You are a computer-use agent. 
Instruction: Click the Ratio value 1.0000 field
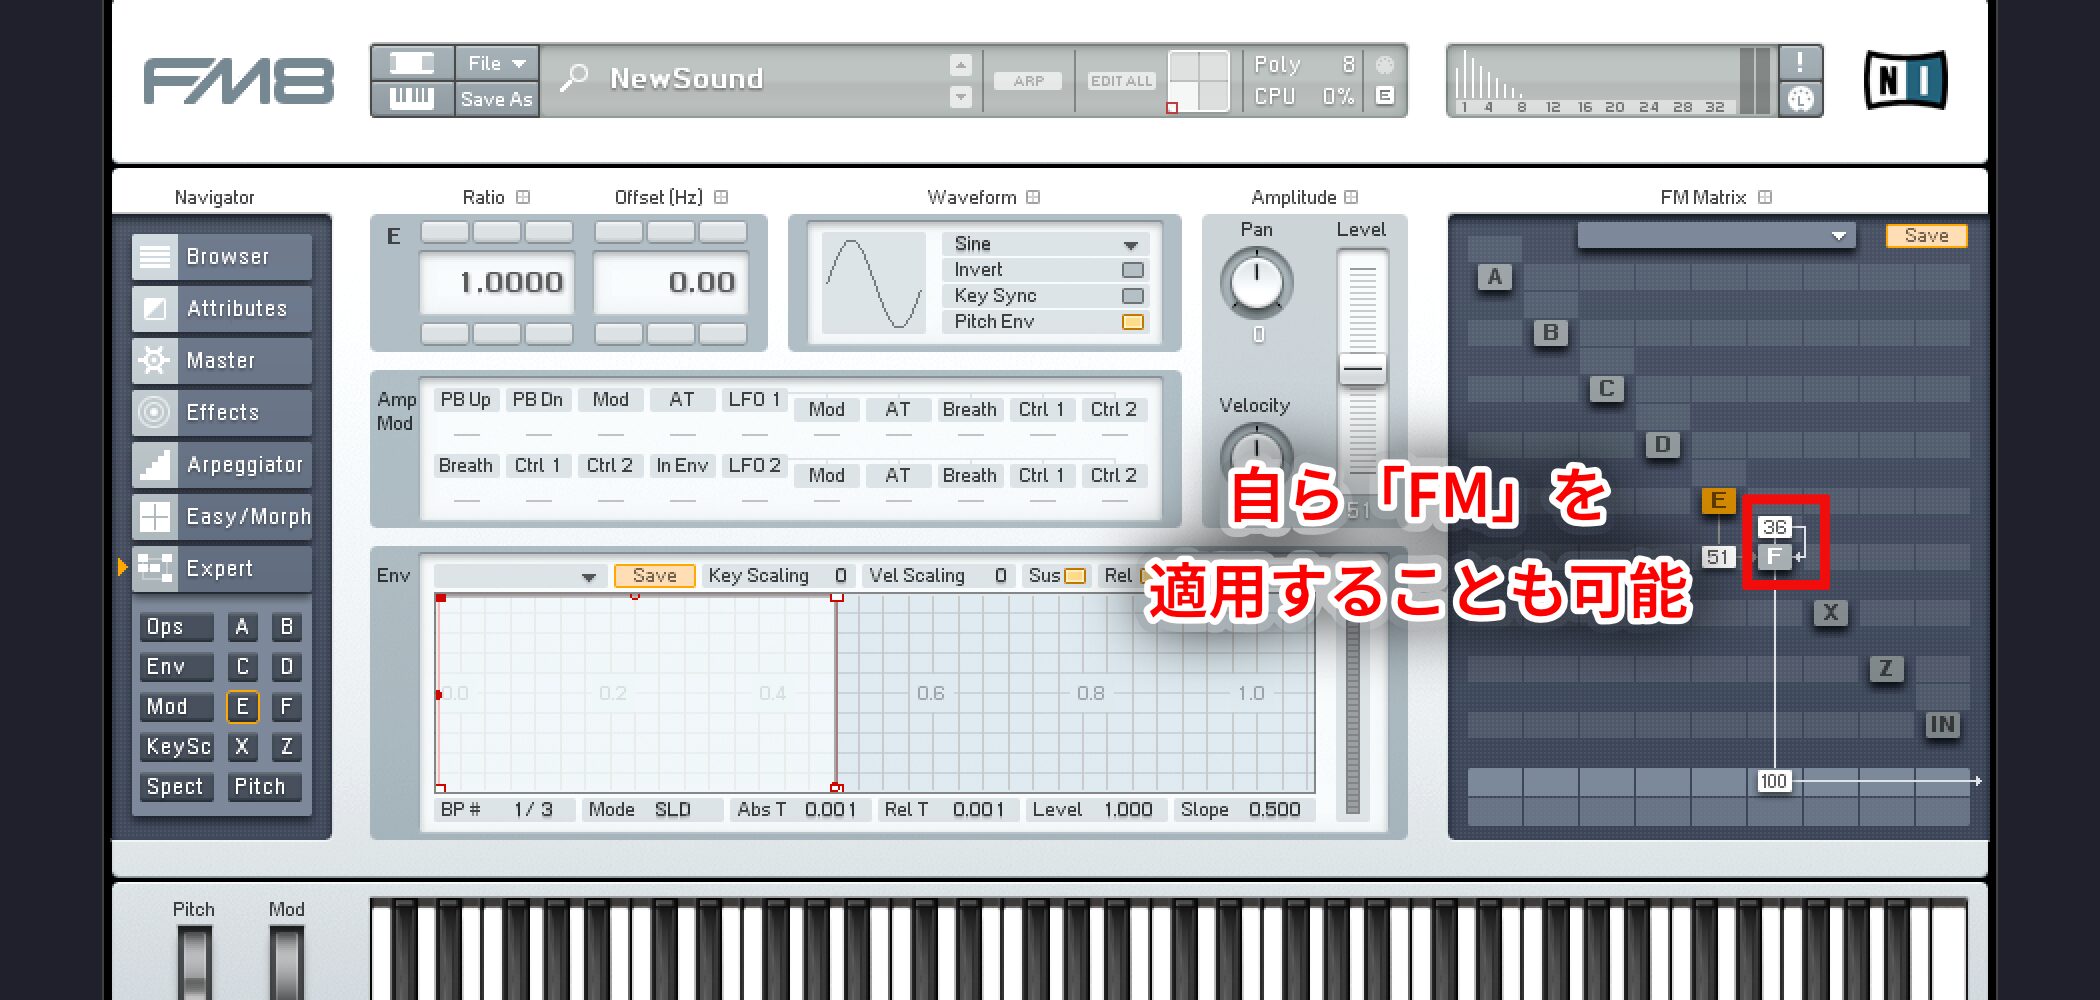pyautogui.click(x=496, y=283)
